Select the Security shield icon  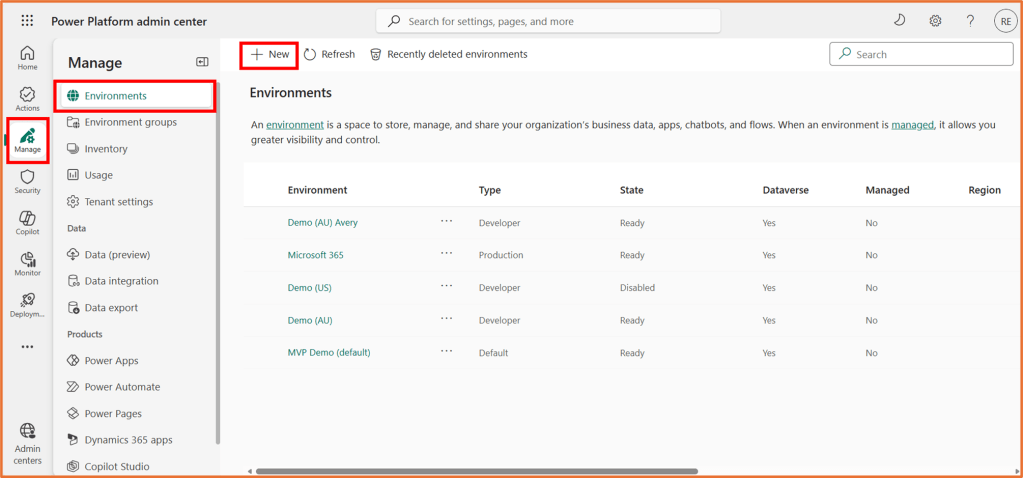click(27, 181)
